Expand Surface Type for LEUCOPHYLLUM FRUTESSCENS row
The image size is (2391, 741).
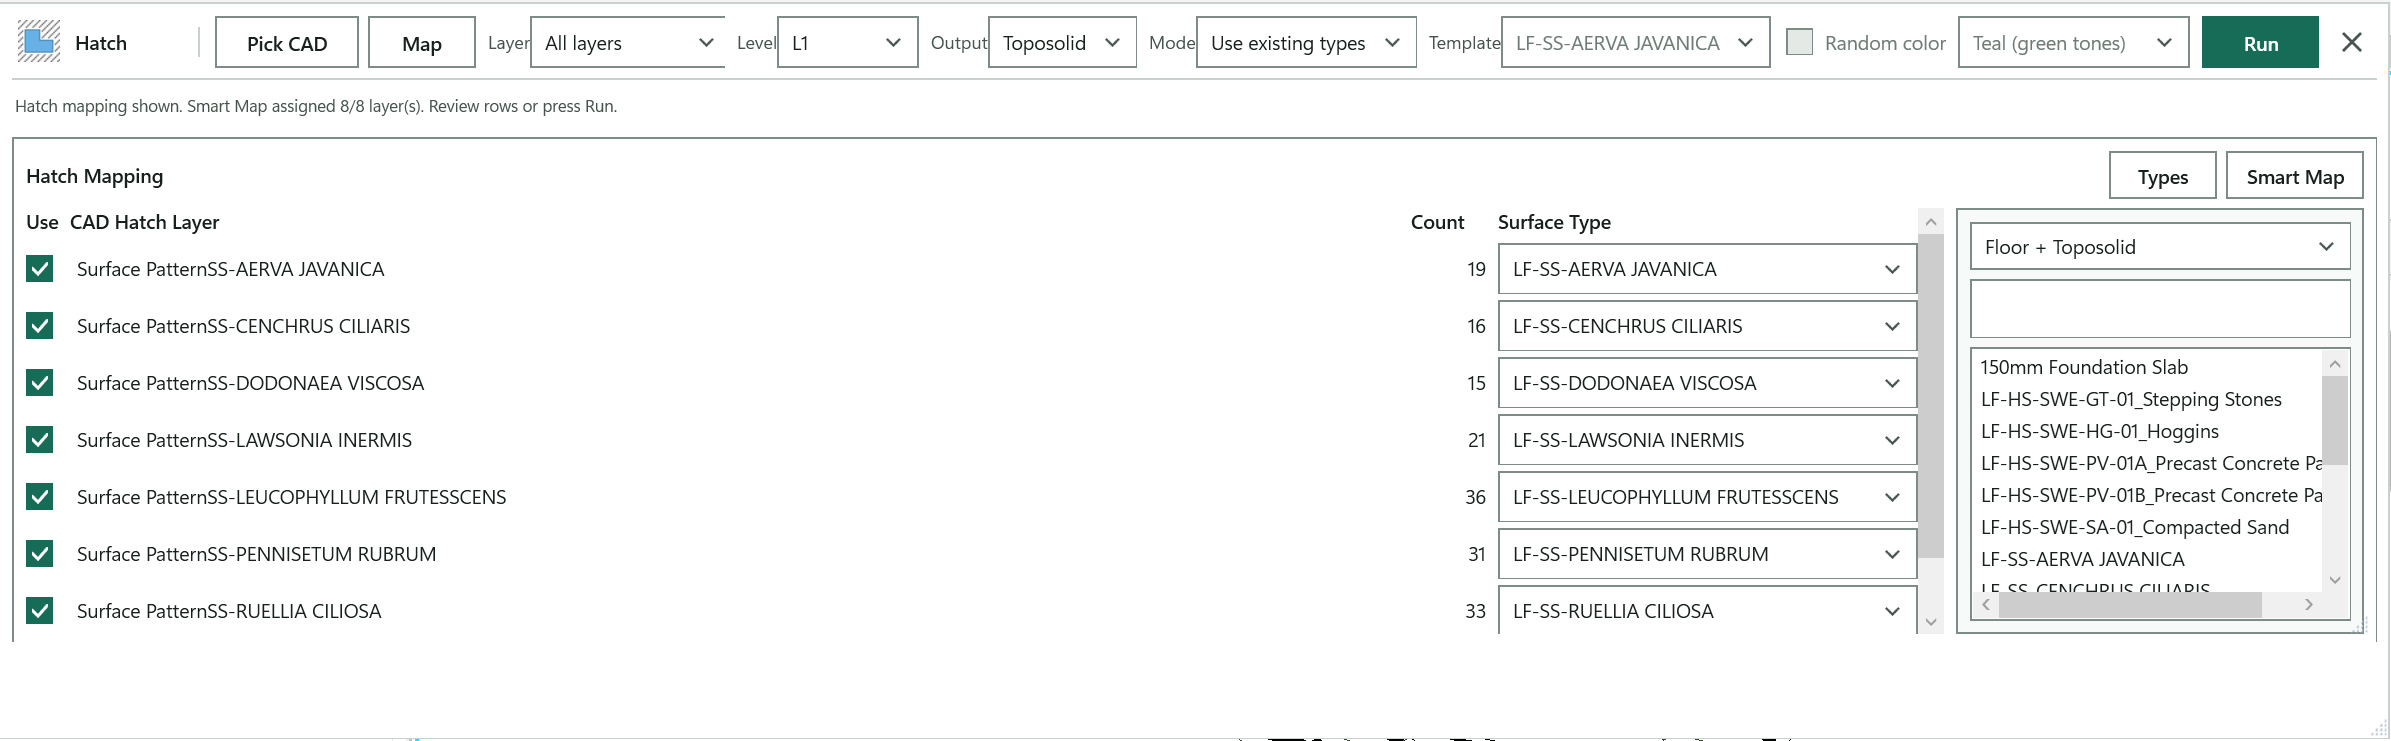[x=1707, y=497]
